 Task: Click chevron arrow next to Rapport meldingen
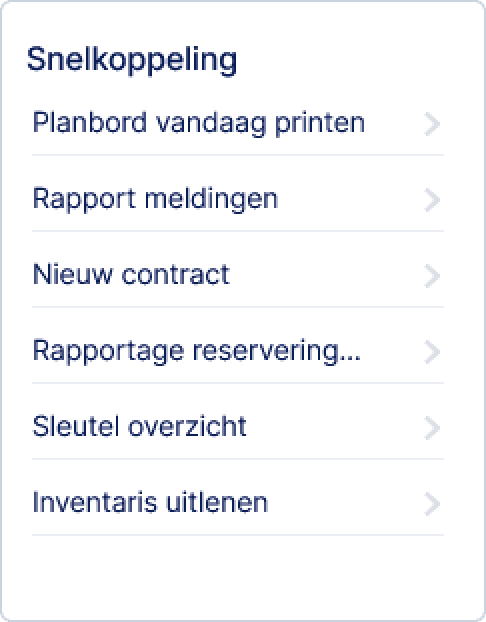[x=432, y=200]
